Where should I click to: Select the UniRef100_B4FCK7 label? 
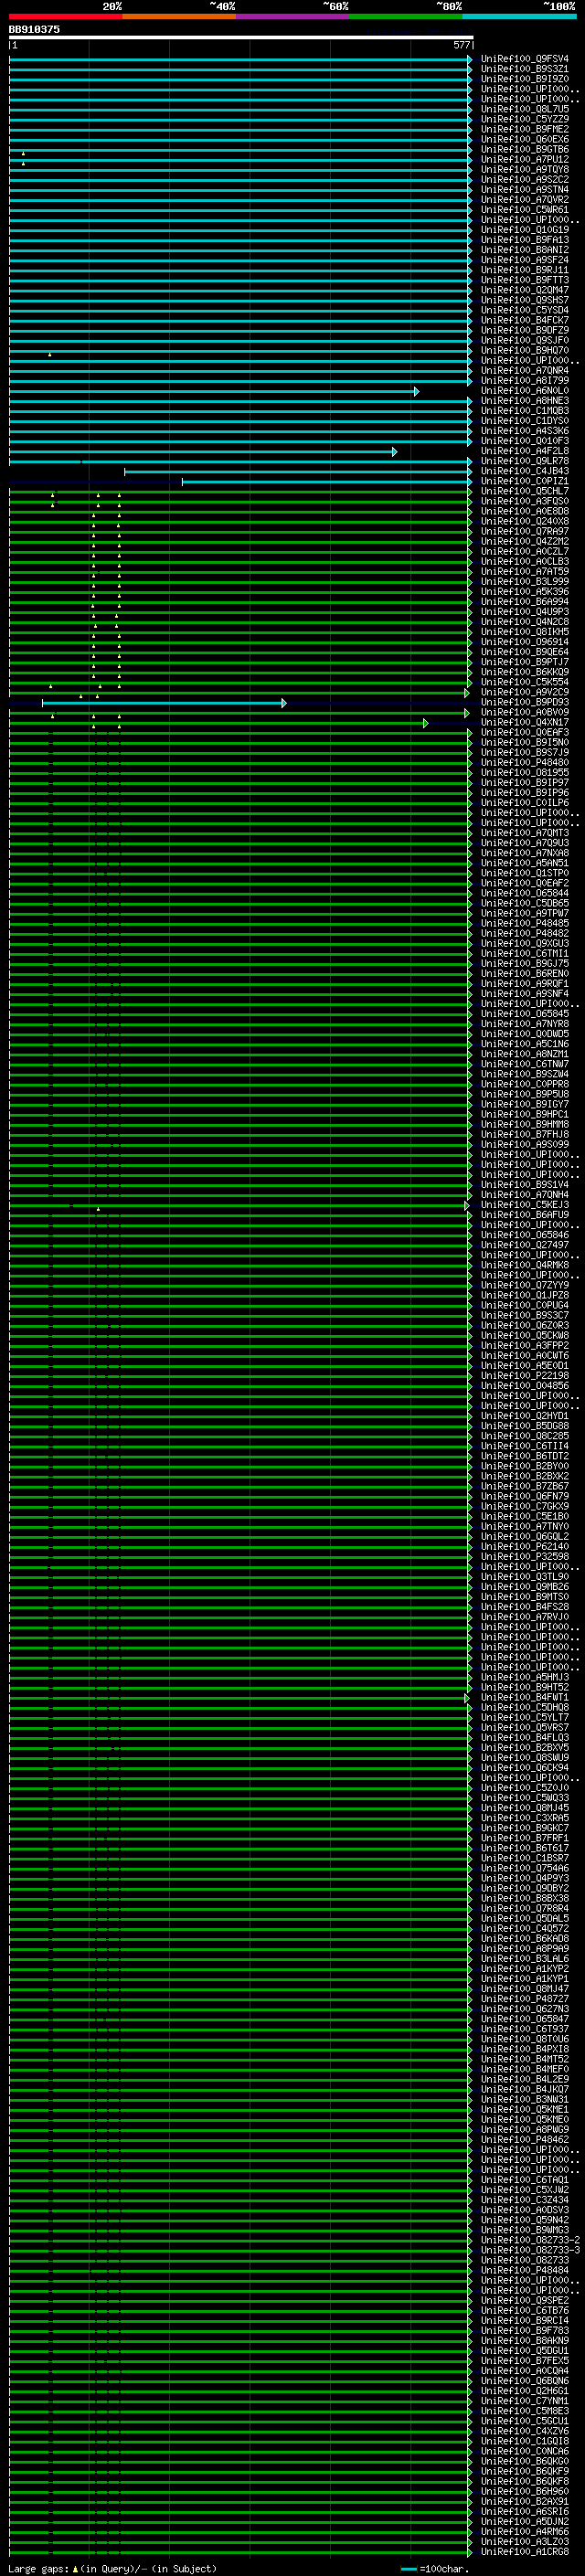[525, 320]
